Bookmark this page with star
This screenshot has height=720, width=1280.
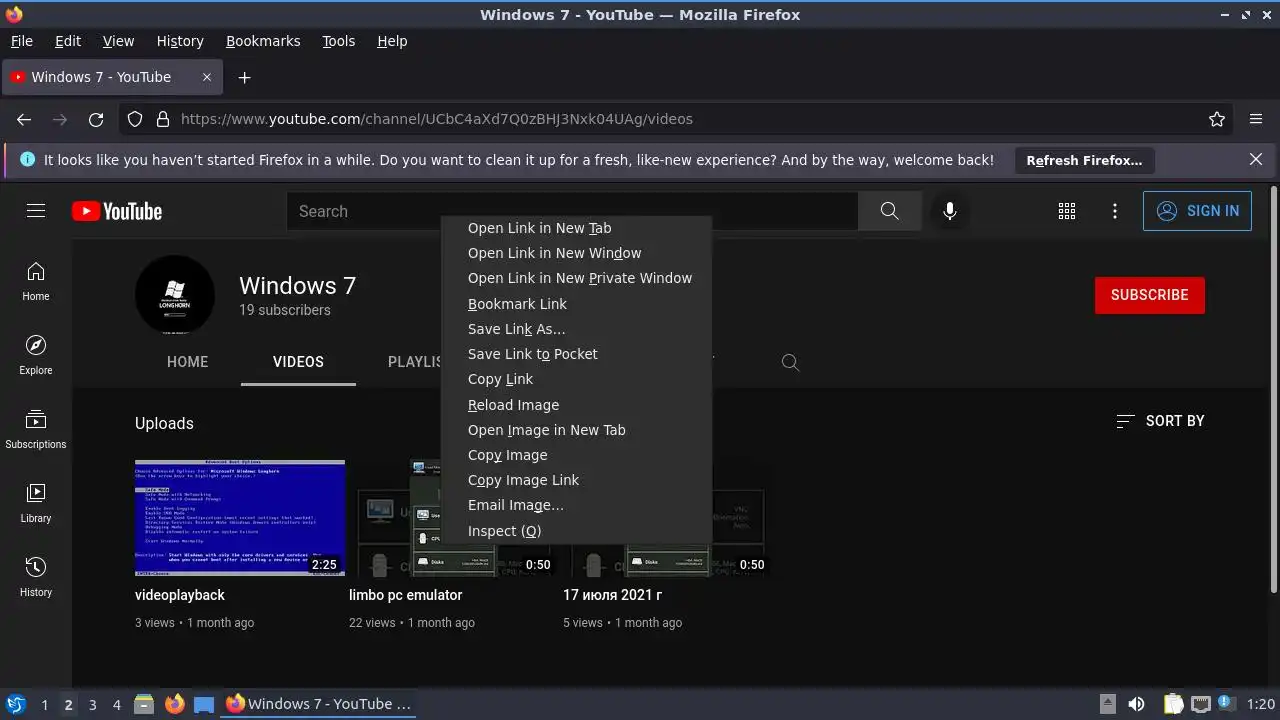(1217, 119)
